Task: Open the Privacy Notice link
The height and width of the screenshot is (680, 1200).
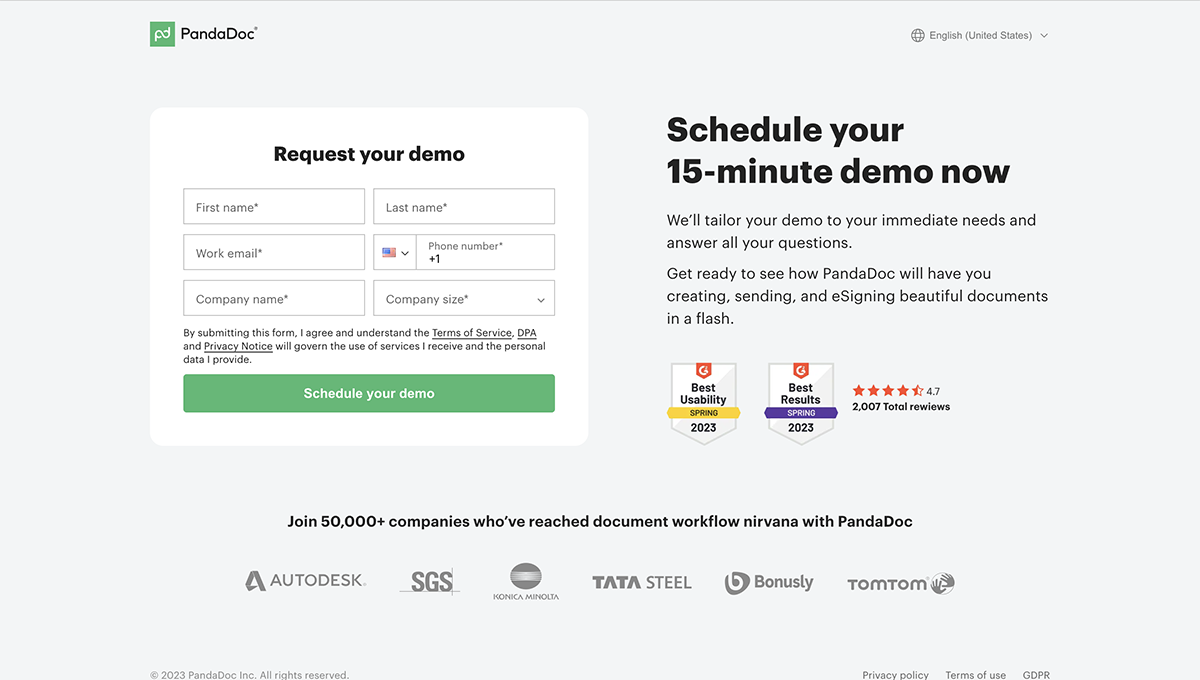Action: click(x=238, y=346)
